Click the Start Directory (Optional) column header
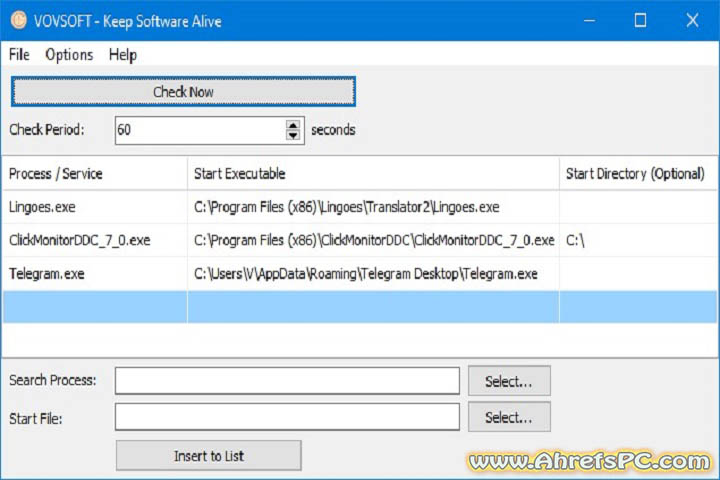 (x=638, y=174)
